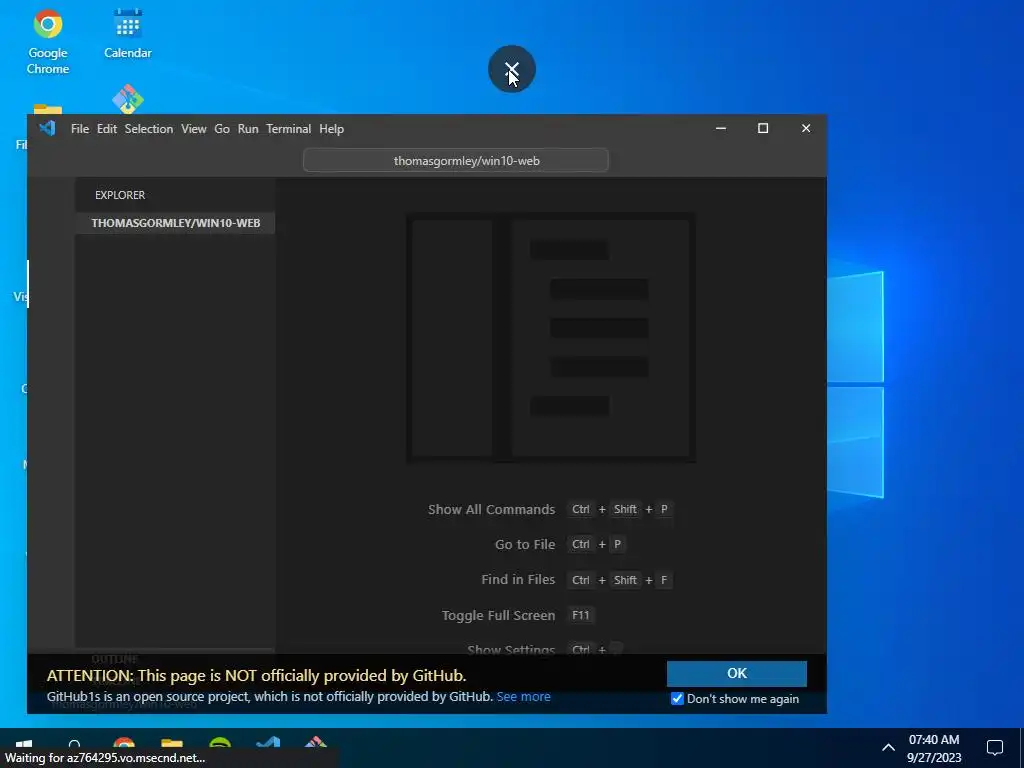Open the Selection menu
The height and width of the screenshot is (768, 1024).
click(149, 129)
